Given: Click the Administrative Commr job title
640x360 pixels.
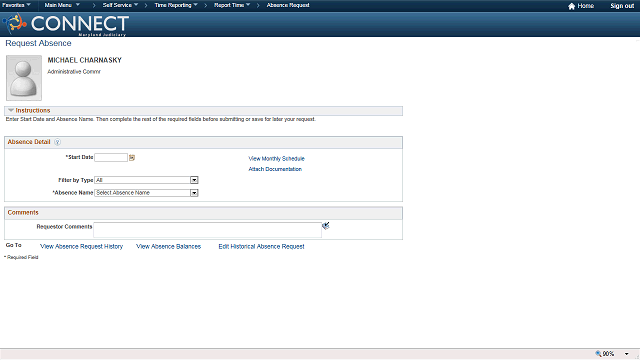Looking at the screenshot, I should 74,72.
